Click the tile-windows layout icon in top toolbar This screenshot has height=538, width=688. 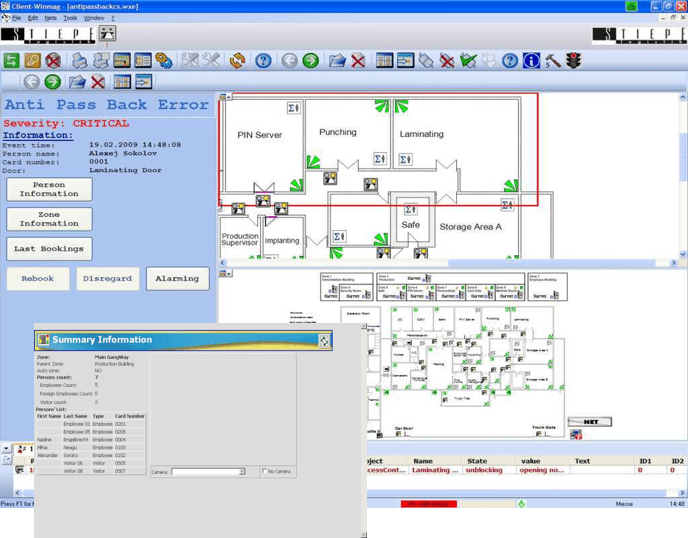[384, 61]
